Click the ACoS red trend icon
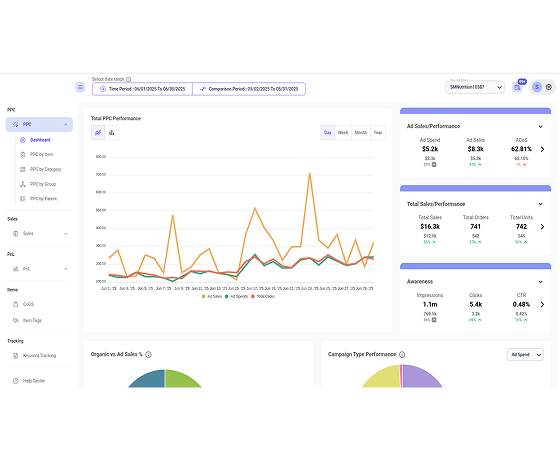 point(525,165)
